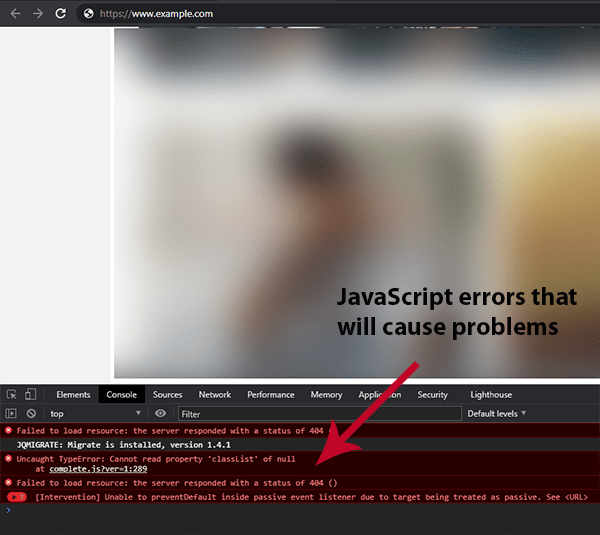Click the error icon beside Uncaught TypeError

click(8, 458)
